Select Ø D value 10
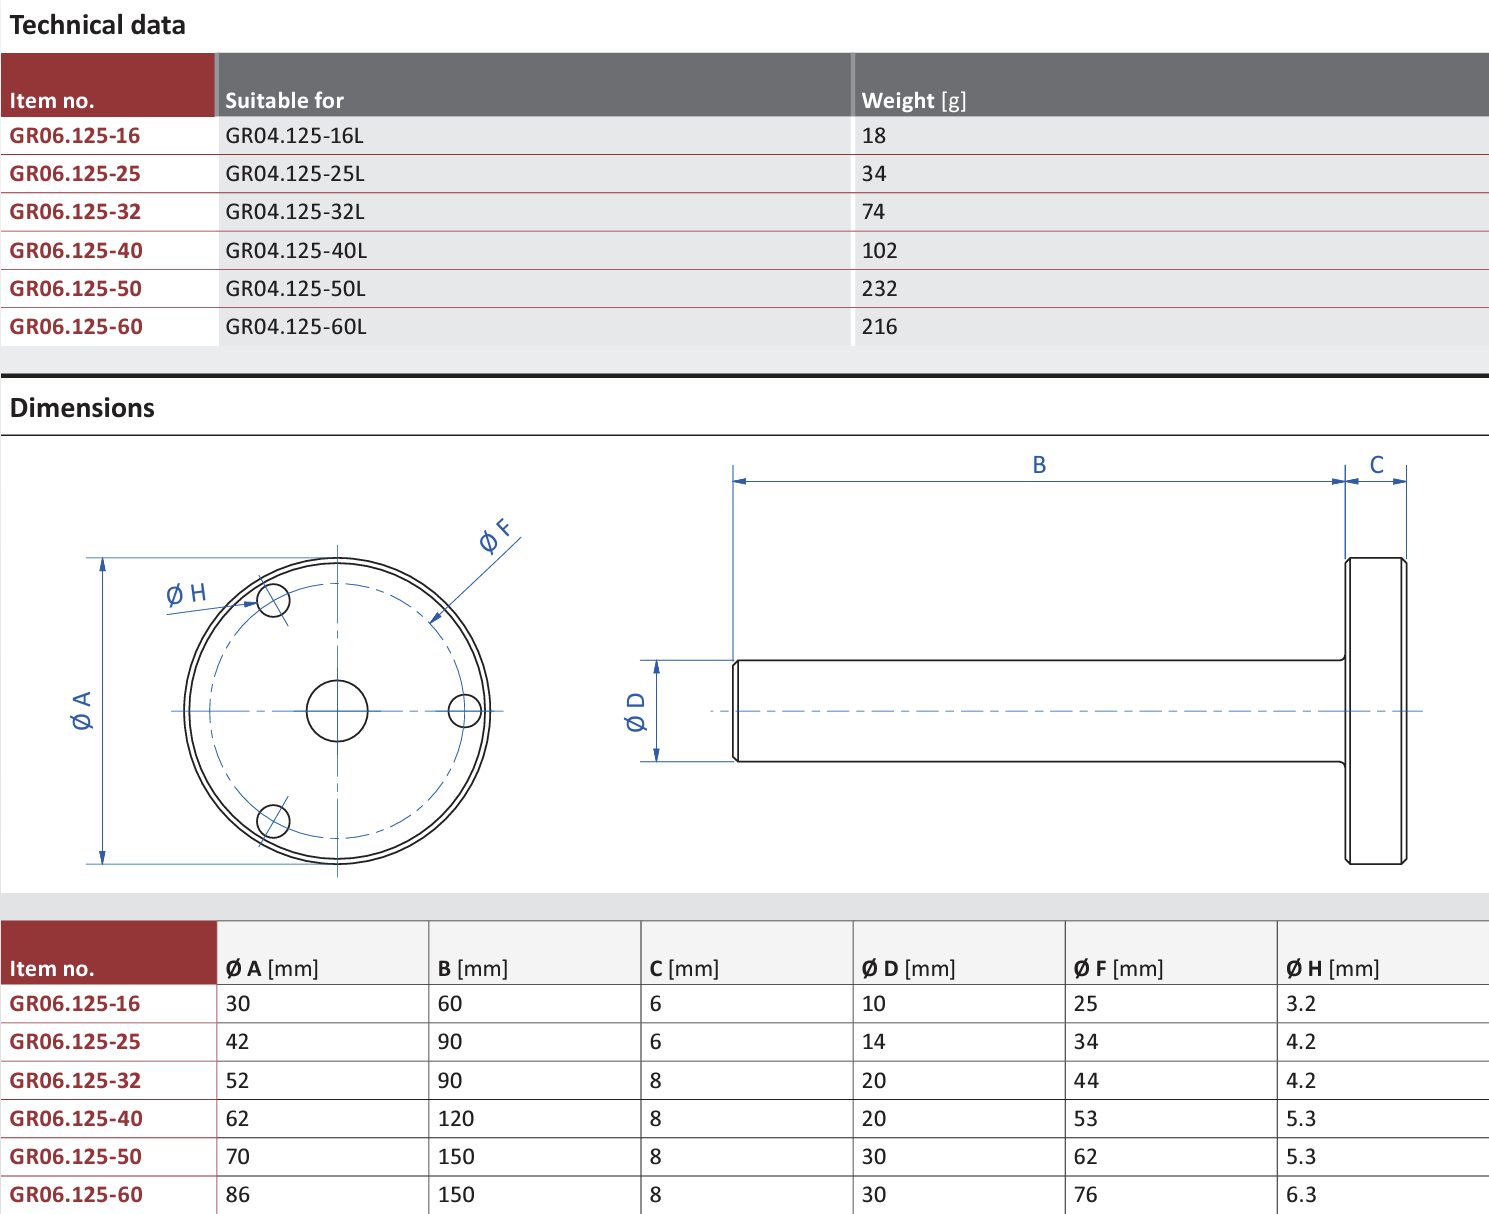Image resolution: width=1489 pixels, height=1214 pixels. point(874,1004)
